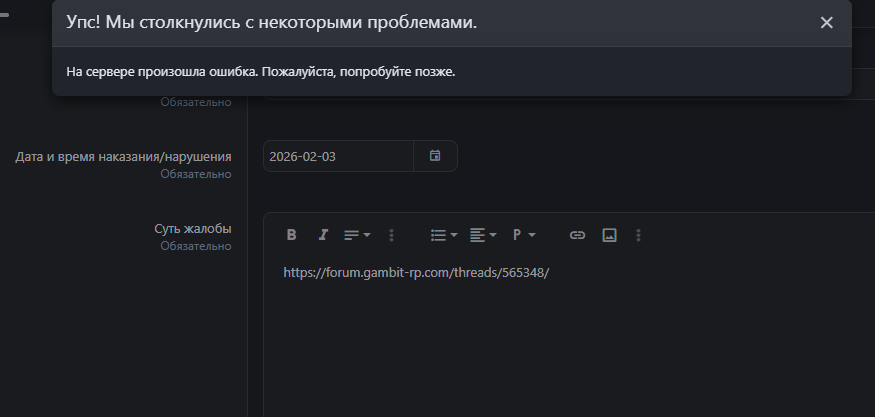
Task: Click the insert image icon
Action: point(609,235)
